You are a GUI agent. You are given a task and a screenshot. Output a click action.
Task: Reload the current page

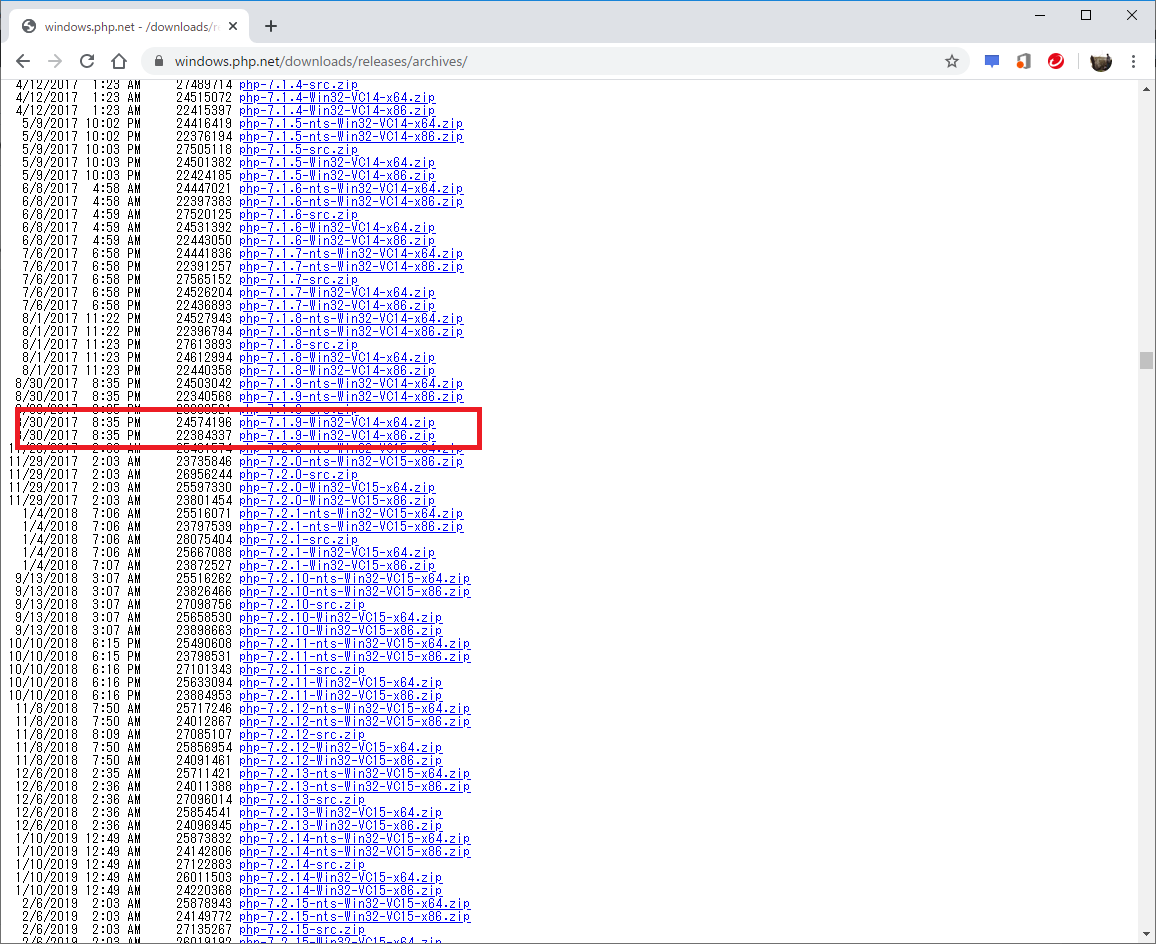point(87,61)
